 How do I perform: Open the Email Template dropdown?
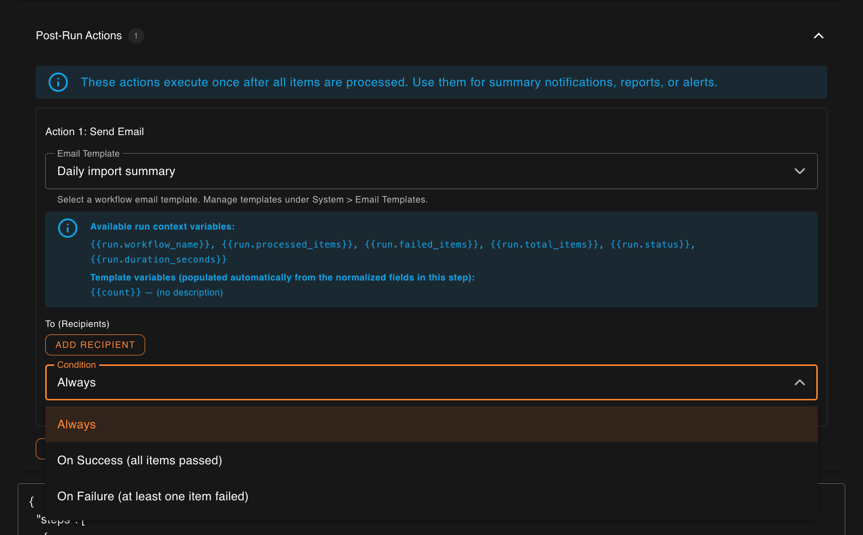point(431,171)
